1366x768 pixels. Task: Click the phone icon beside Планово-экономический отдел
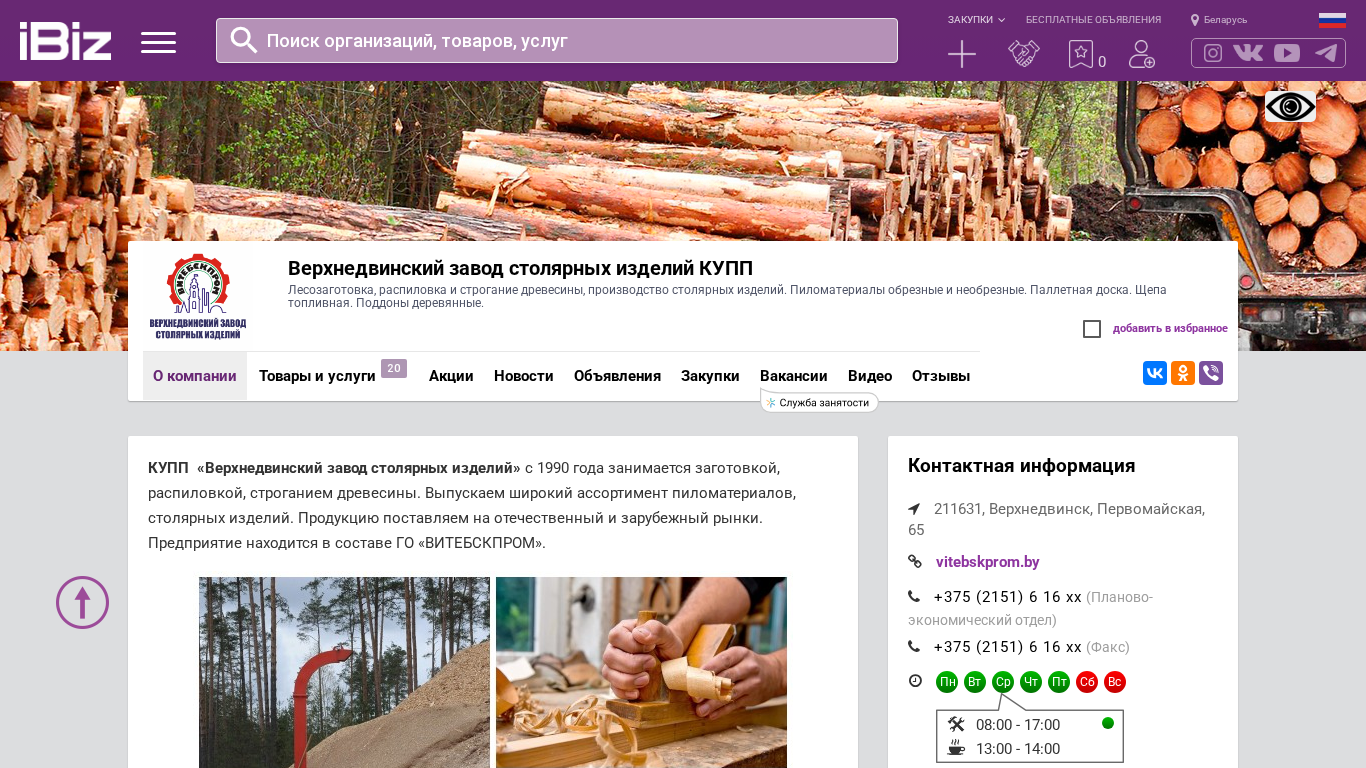coord(914,597)
